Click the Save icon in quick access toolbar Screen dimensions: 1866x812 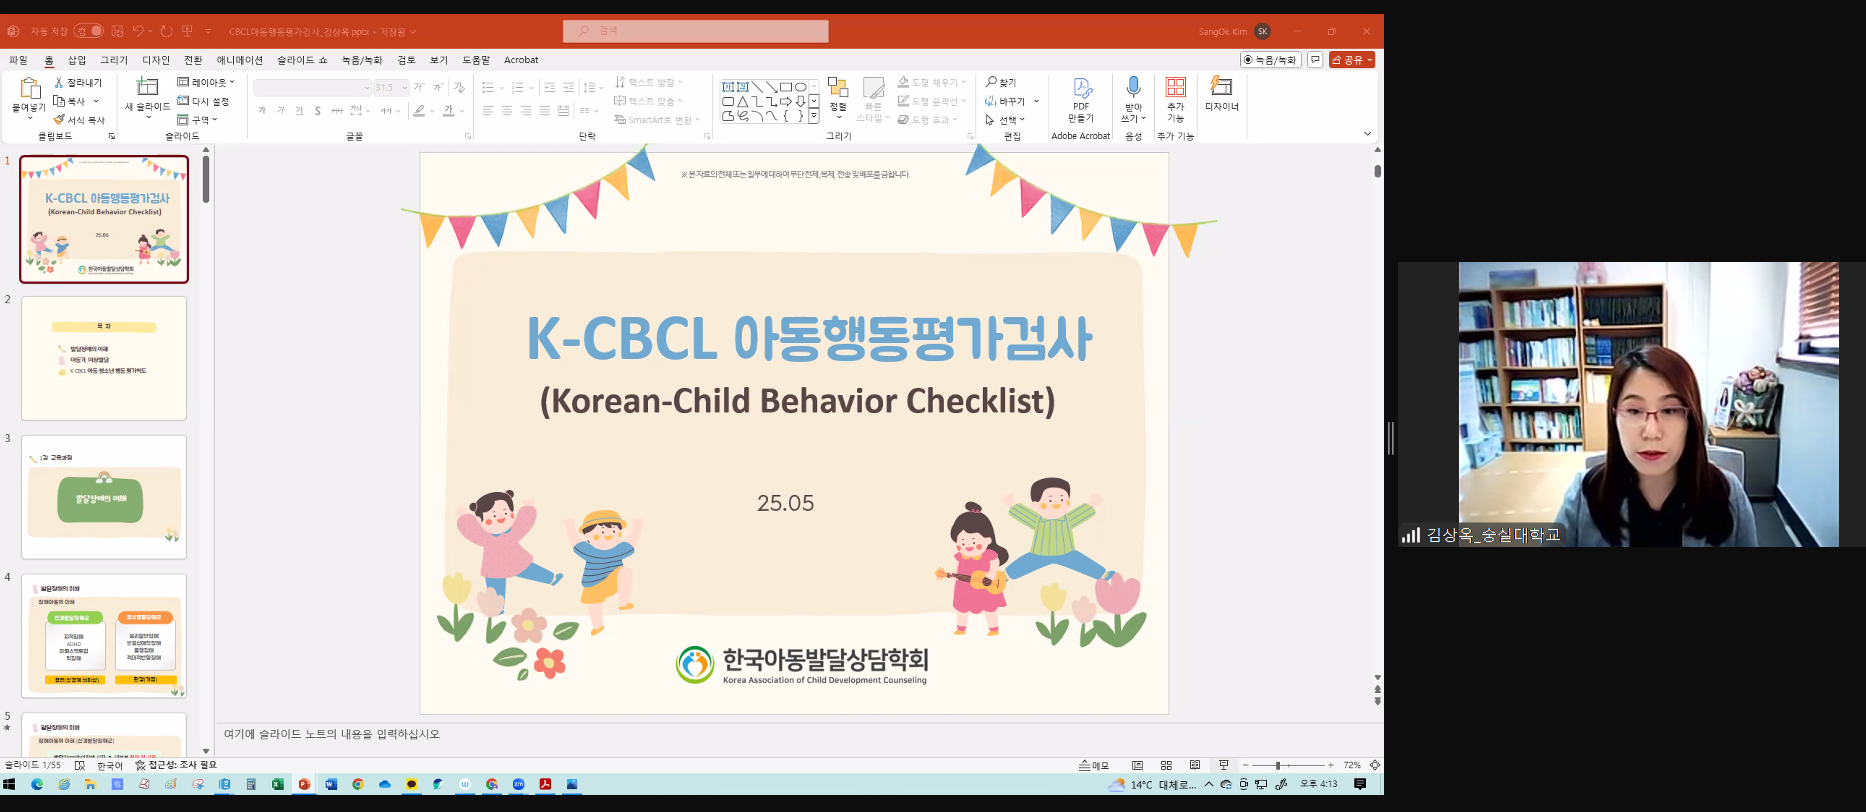pos(117,31)
